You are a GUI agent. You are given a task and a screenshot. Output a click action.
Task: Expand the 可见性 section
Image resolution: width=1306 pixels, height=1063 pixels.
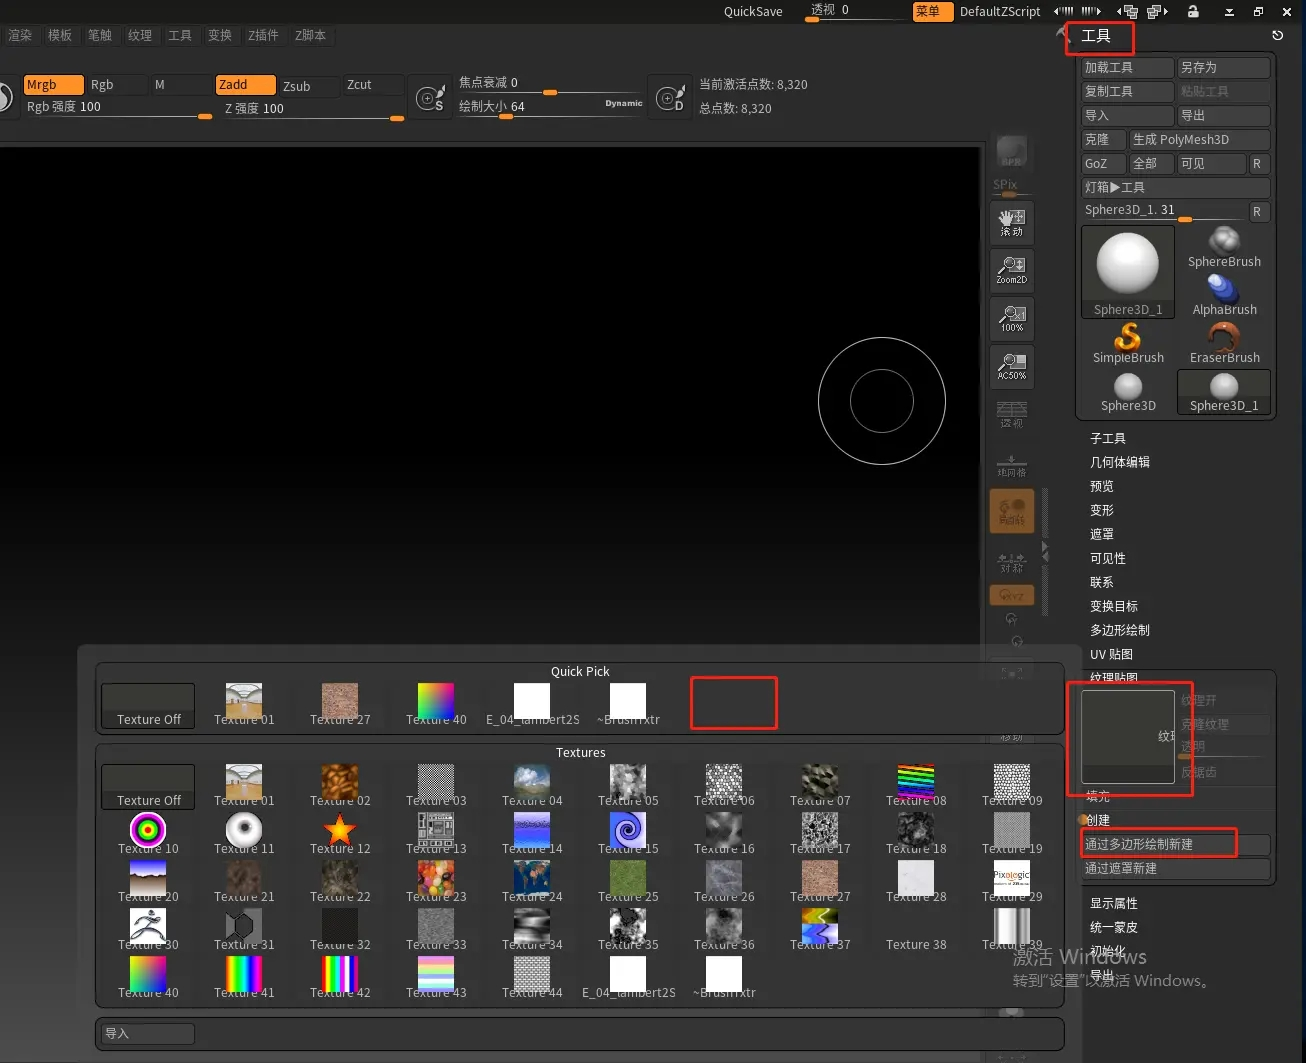coord(1107,558)
